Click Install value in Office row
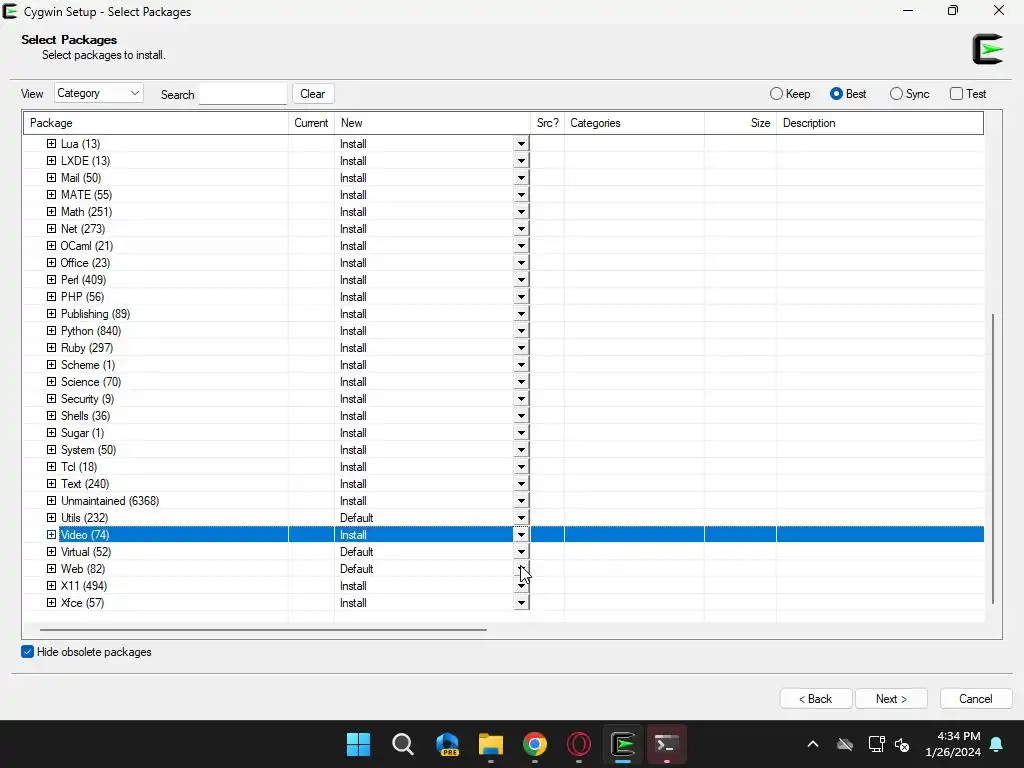 (353, 263)
